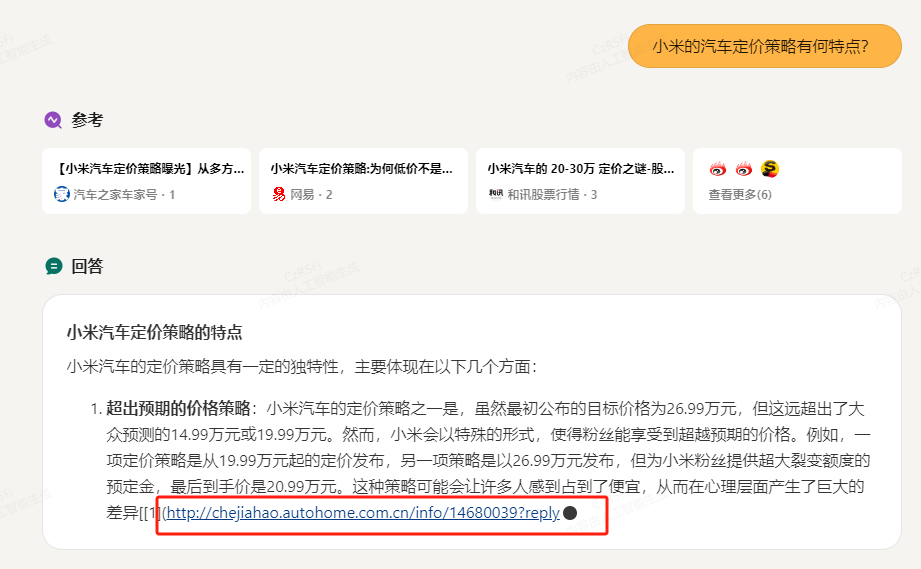The image size is (921, 569).
Task: Click the yellow Sohu S icon
Action: click(x=769, y=169)
